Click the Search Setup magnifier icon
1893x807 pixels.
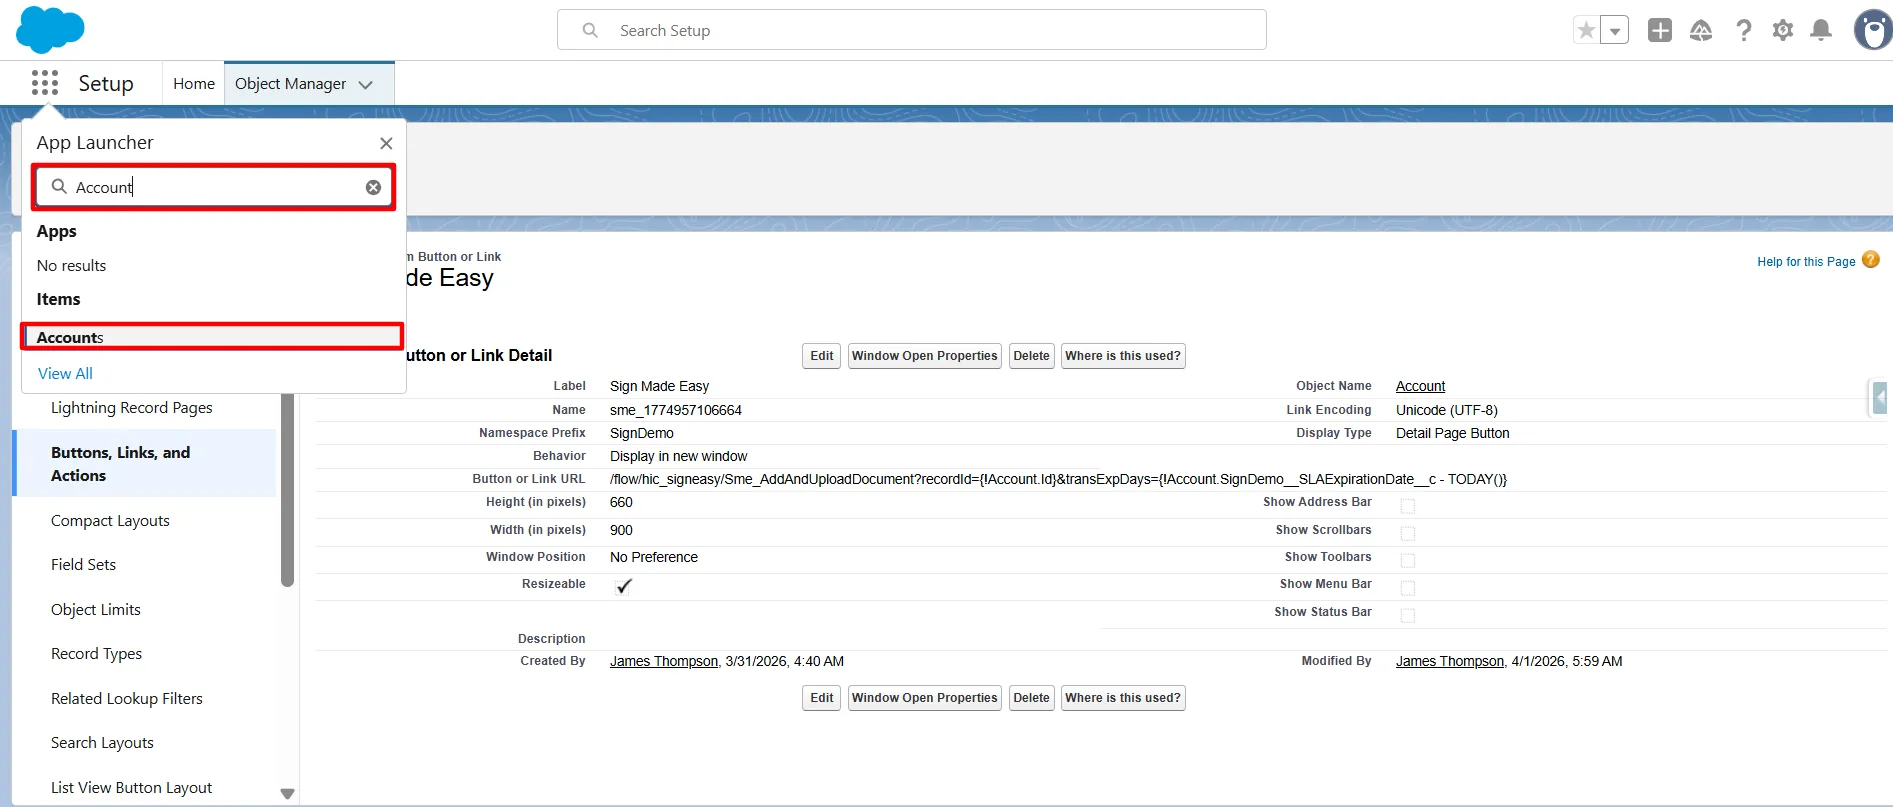(590, 30)
